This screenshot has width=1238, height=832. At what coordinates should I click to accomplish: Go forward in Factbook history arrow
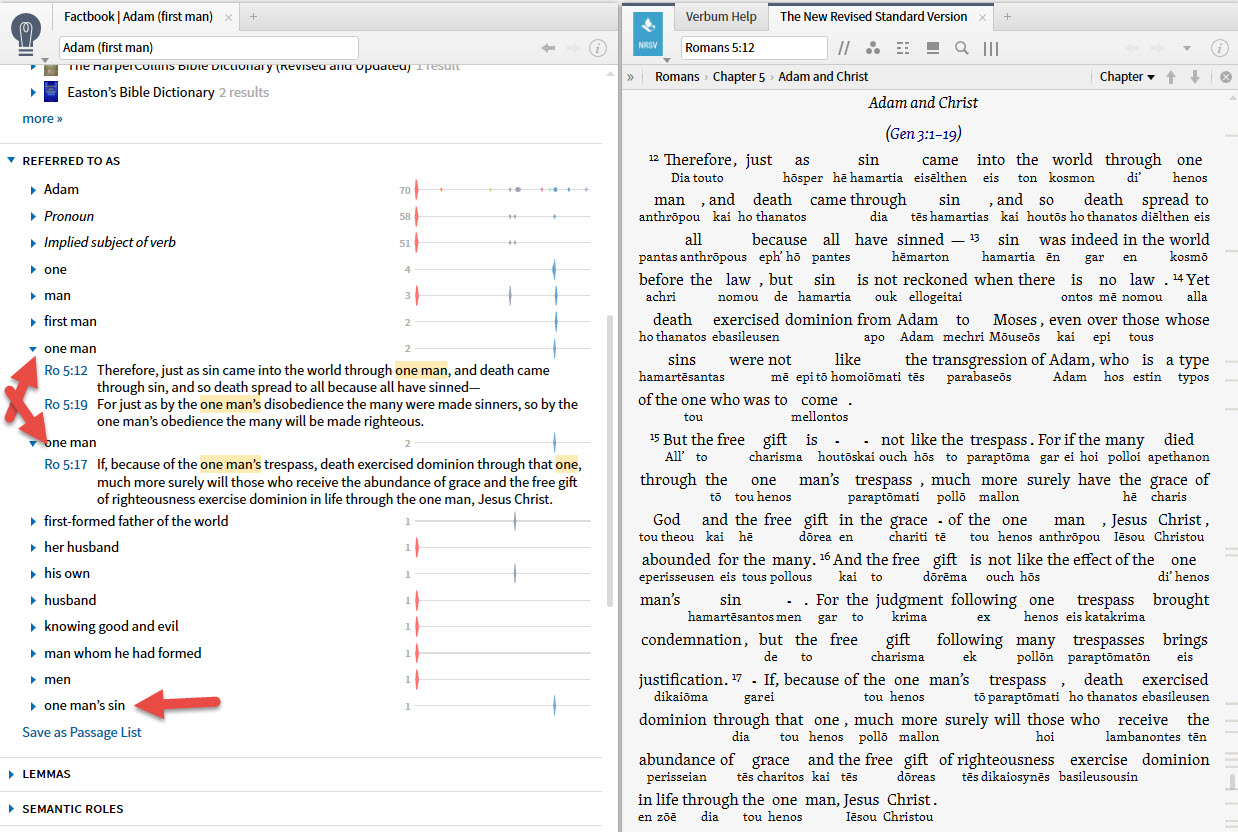pos(573,47)
